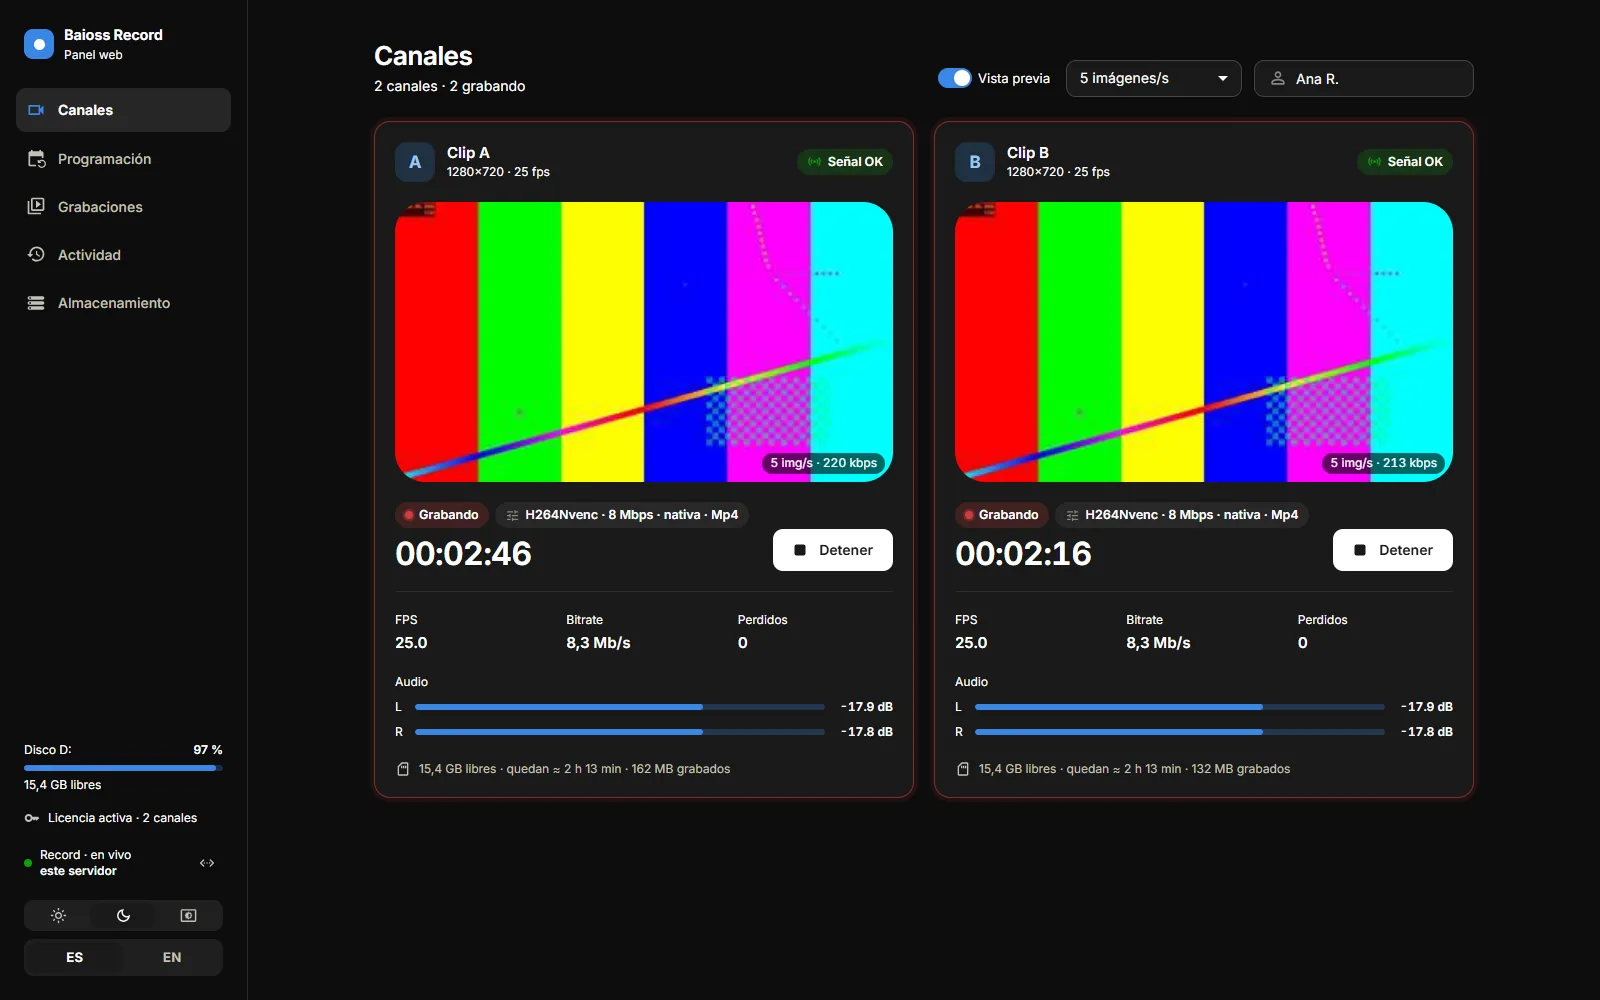Open Clip B's H264Nvenc encoding settings chip
The image size is (1600, 1000).
point(1182,515)
